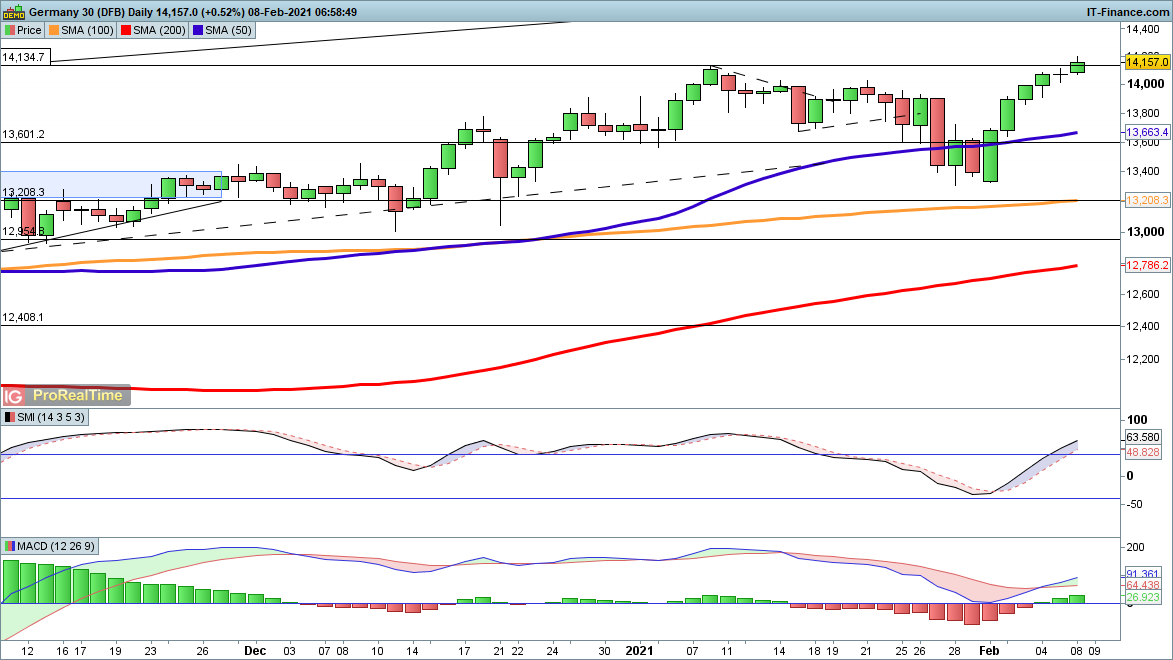Click the Price legend's red-green icon

point(10,30)
